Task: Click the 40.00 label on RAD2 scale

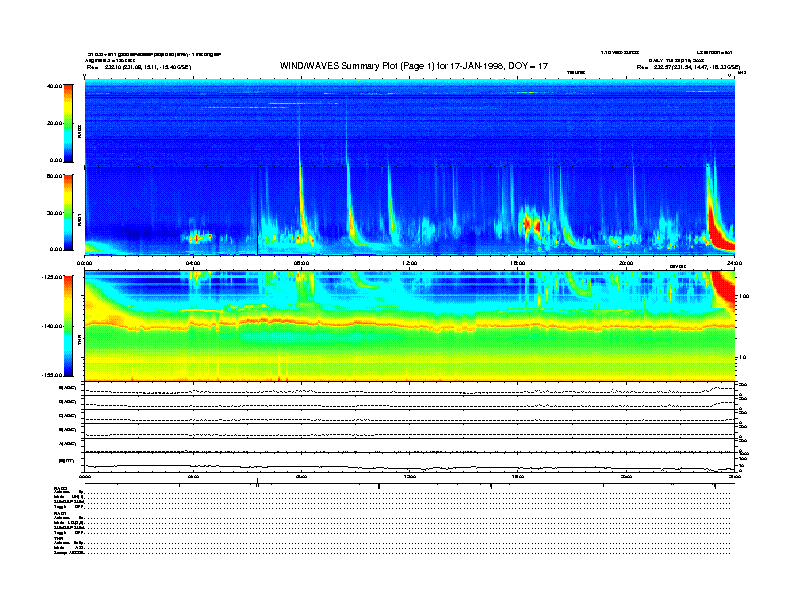Action: 54,86
